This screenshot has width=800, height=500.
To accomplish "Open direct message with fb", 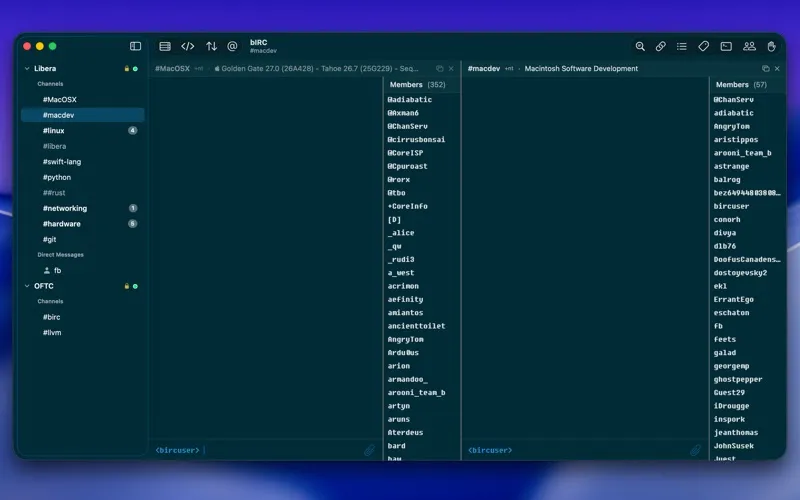I will click(x=83, y=270).
